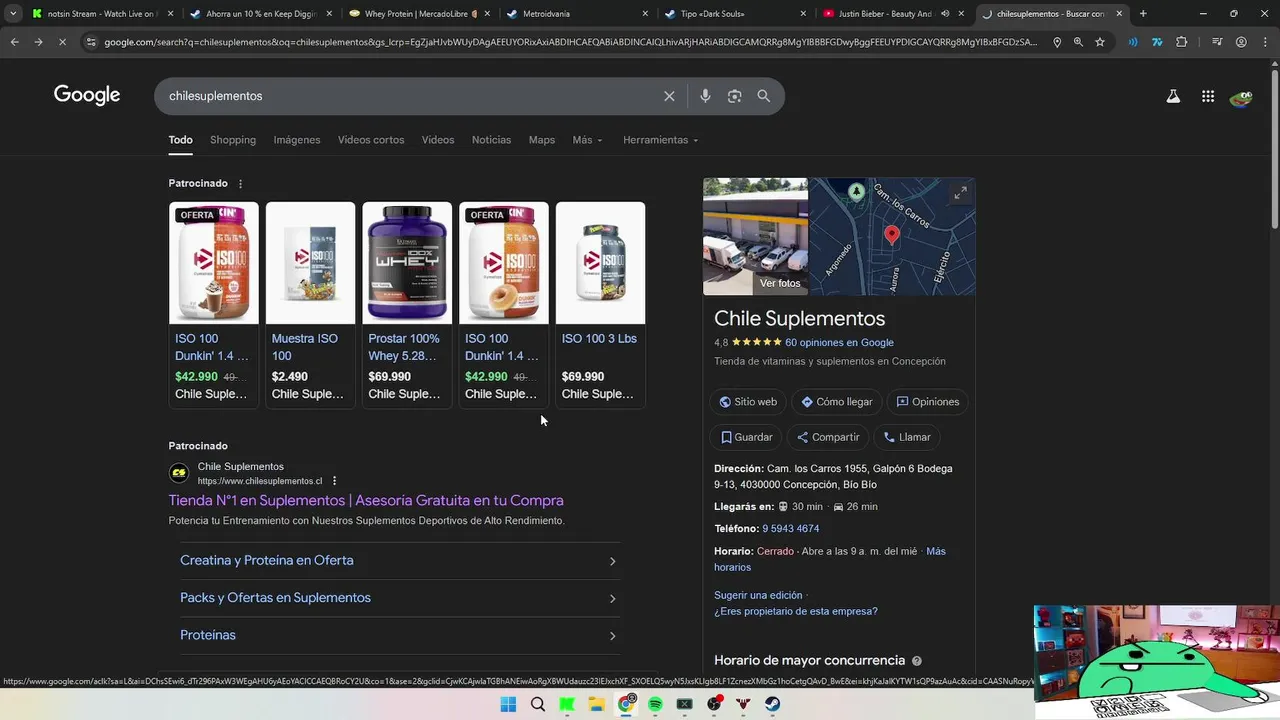Image resolution: width=1280 pixels, height=720 pixels.
Task: Open the Kick app from the taskbar
Action: (x=567, y=704)
